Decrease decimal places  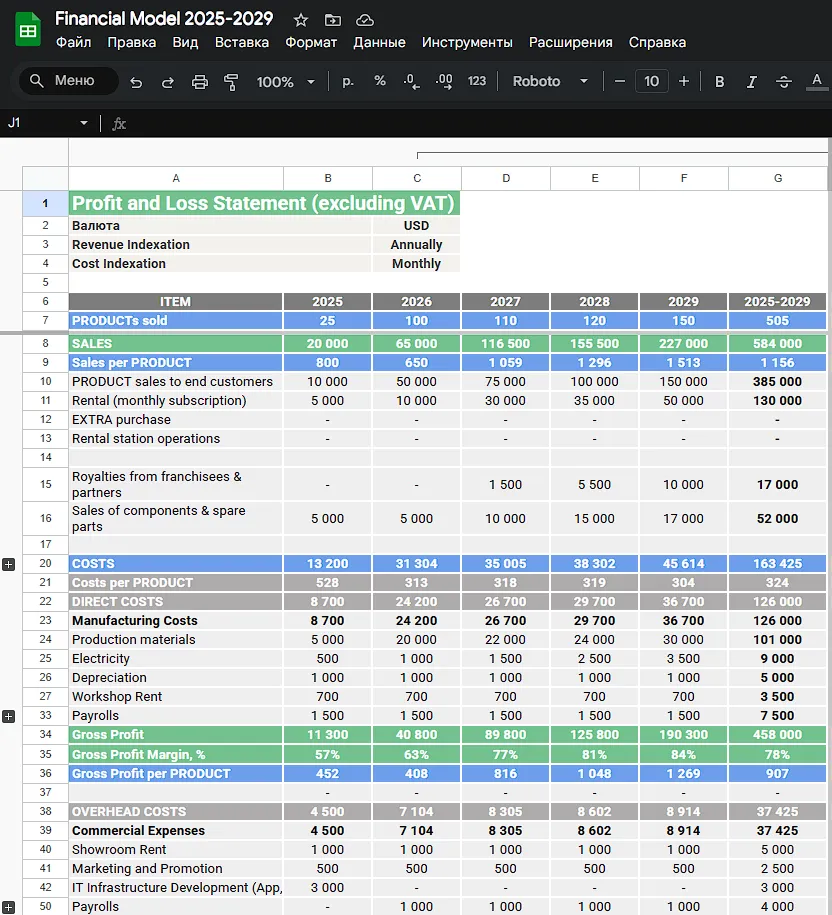coord(411,81)
